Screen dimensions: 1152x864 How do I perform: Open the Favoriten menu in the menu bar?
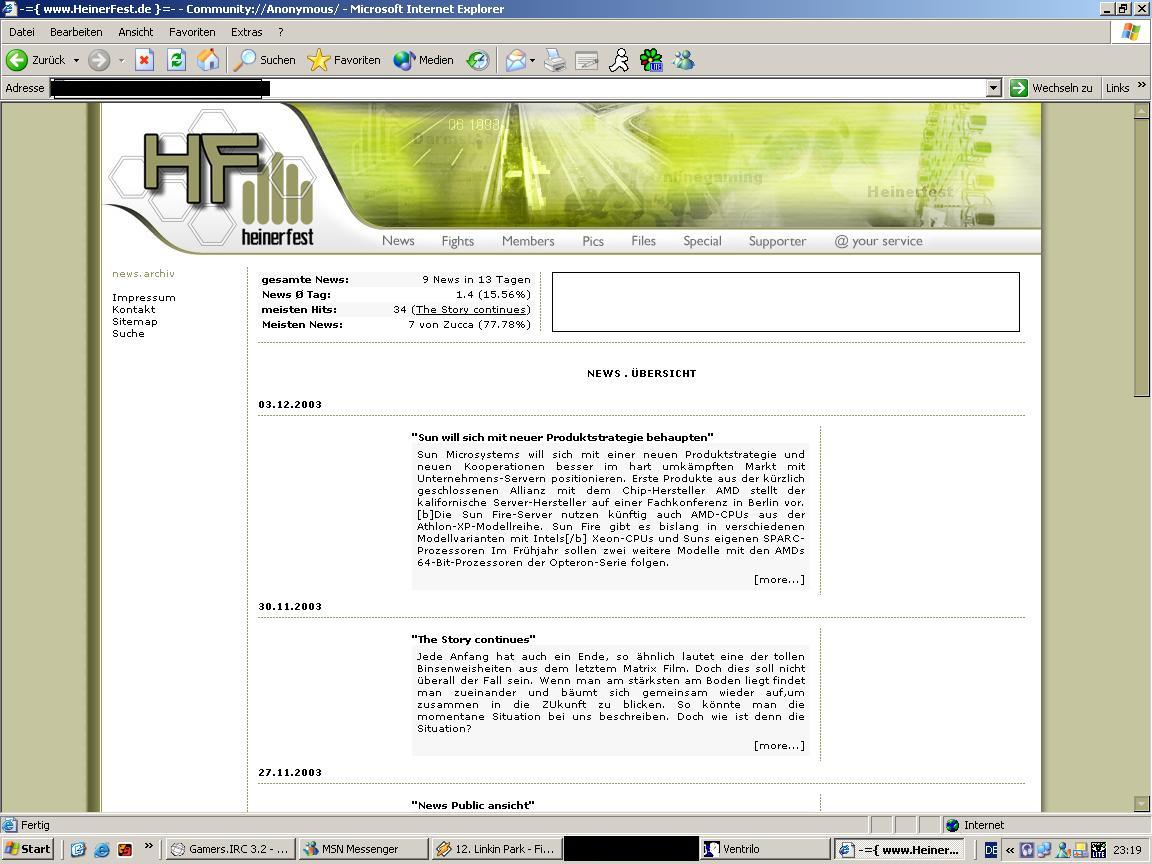click(x=192, y=32)
